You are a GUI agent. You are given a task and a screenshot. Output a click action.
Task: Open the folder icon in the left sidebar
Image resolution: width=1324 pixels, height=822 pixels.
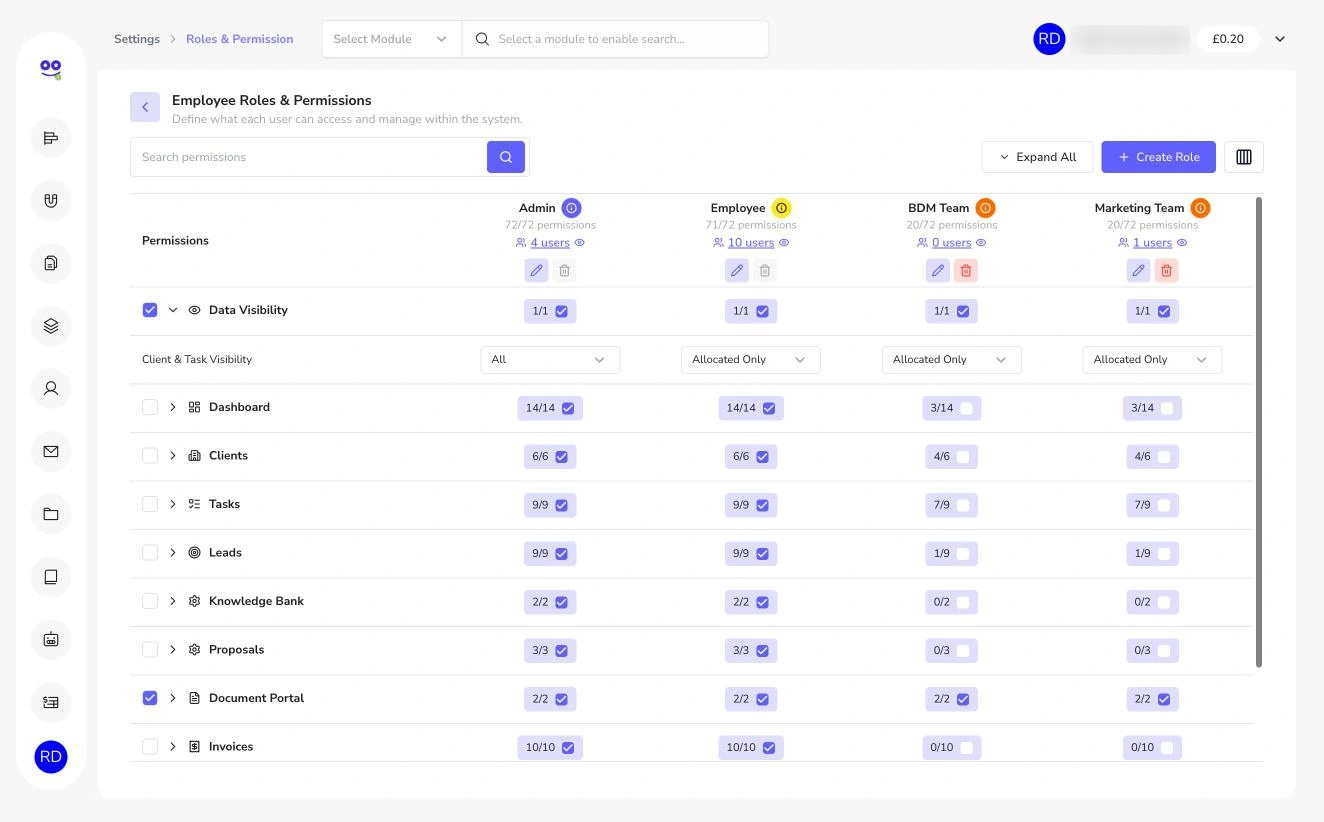tap(51, 515)
